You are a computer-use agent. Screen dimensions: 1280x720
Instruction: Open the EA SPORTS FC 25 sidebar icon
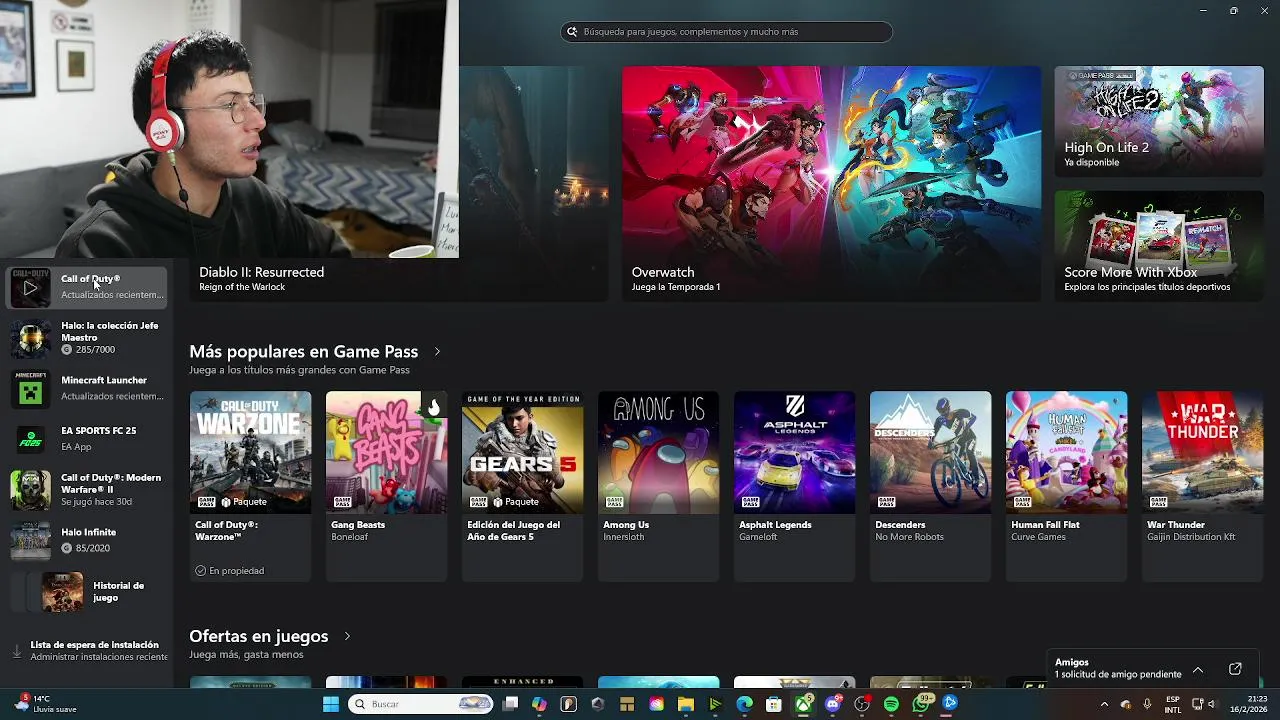pos(30,440)
